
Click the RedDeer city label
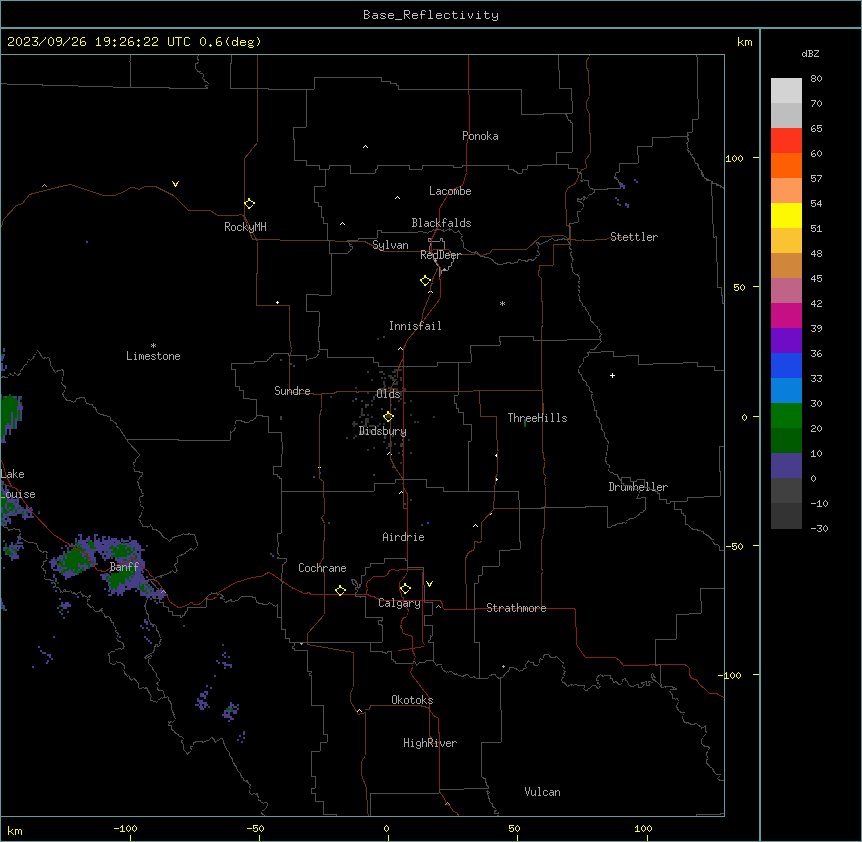(x=440, y=255)
